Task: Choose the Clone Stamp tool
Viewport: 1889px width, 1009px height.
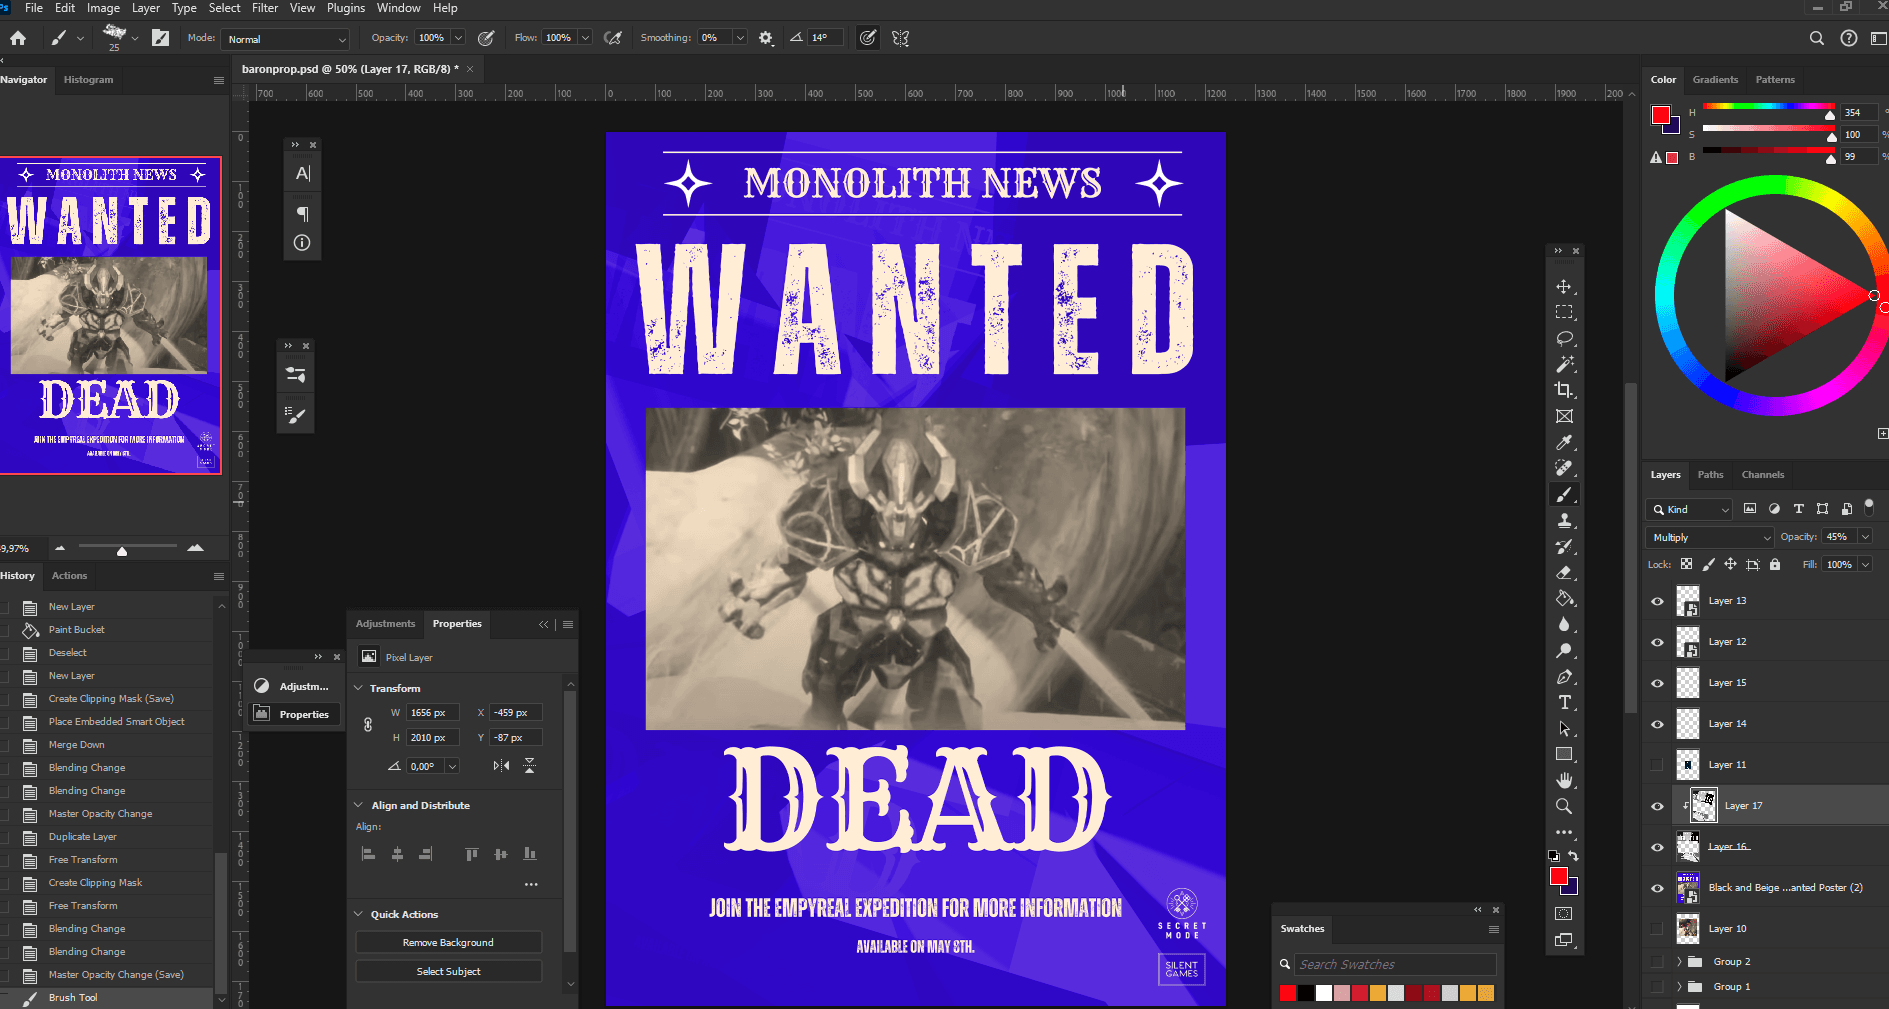Action: coord(1564,520)
